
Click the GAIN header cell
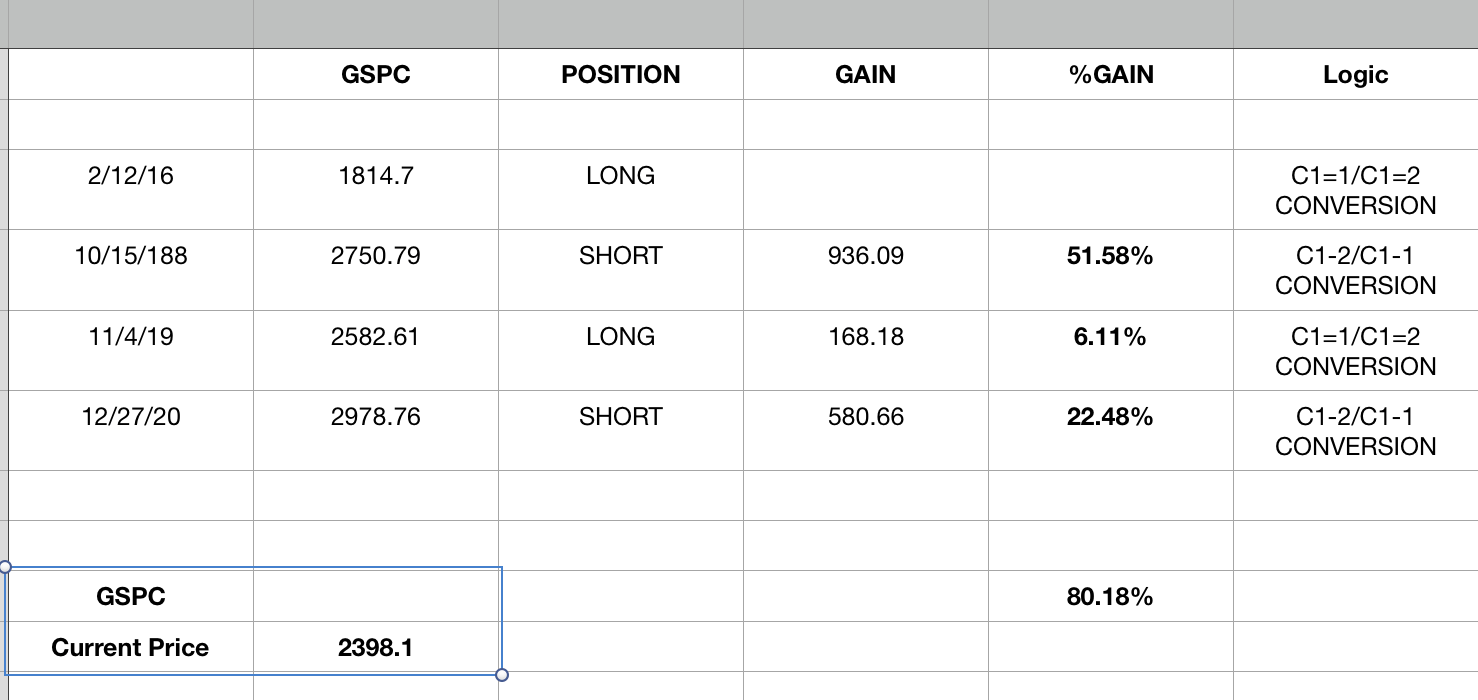pos(865,75)
